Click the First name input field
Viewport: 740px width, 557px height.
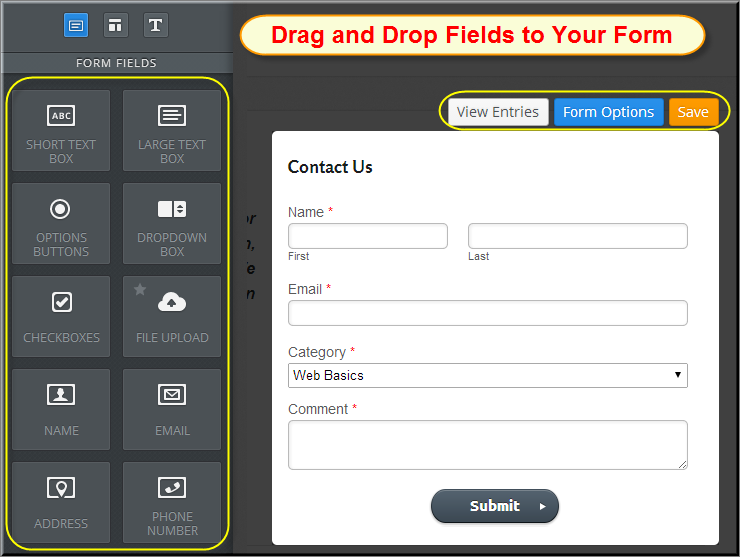(367, 236)
